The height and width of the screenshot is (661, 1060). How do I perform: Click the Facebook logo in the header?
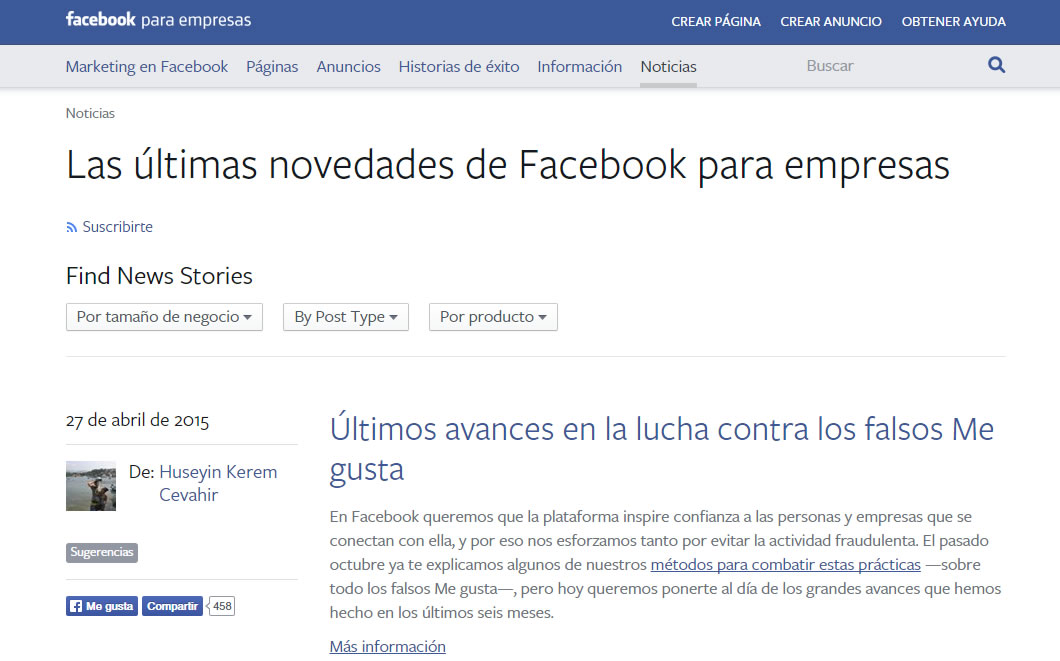click(x=100, y=19)
